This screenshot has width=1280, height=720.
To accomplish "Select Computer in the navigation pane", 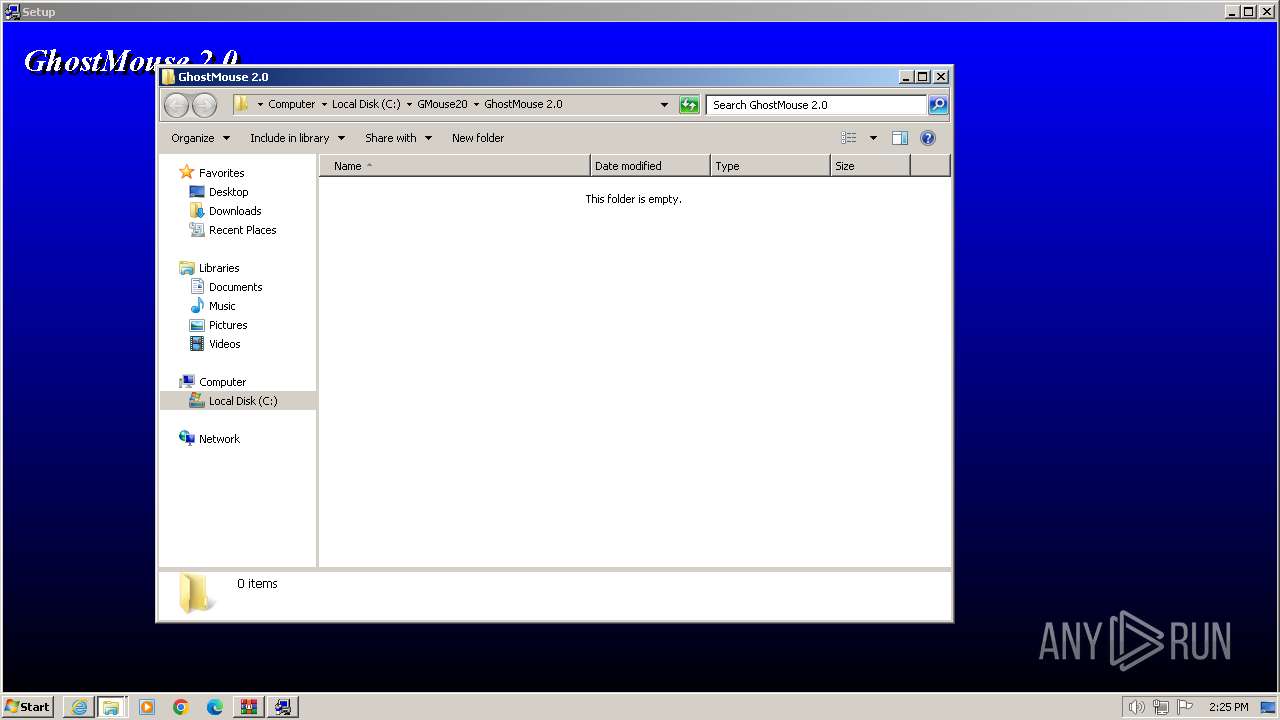I will [222, 382].
